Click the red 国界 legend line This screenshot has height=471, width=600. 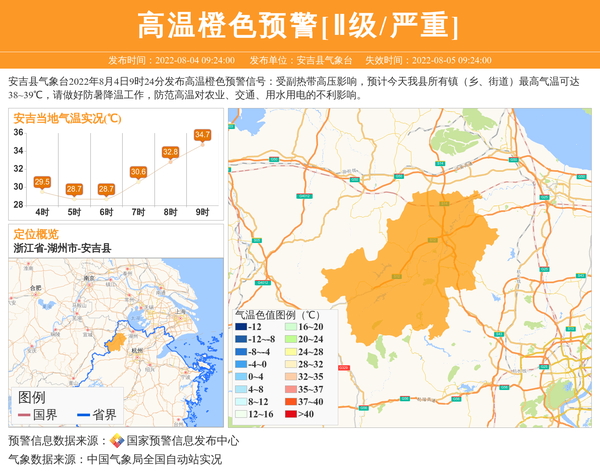(x=22, y=415)
